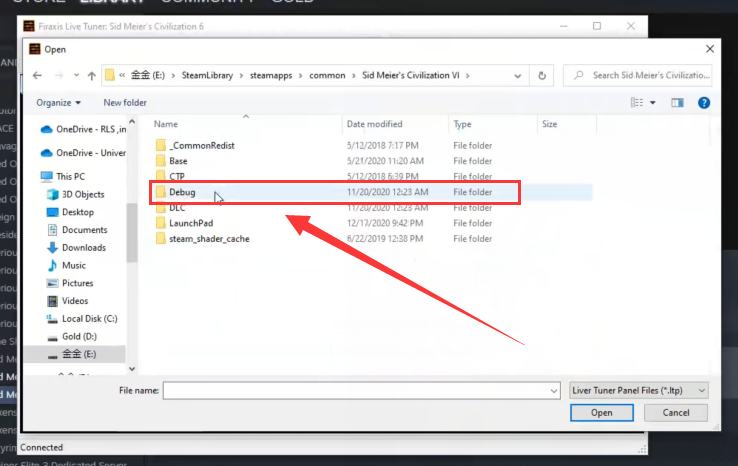Open OneDrive - Univer in navigation pane
Viewport: 738px width, 466px height.
tap(83, 153)
